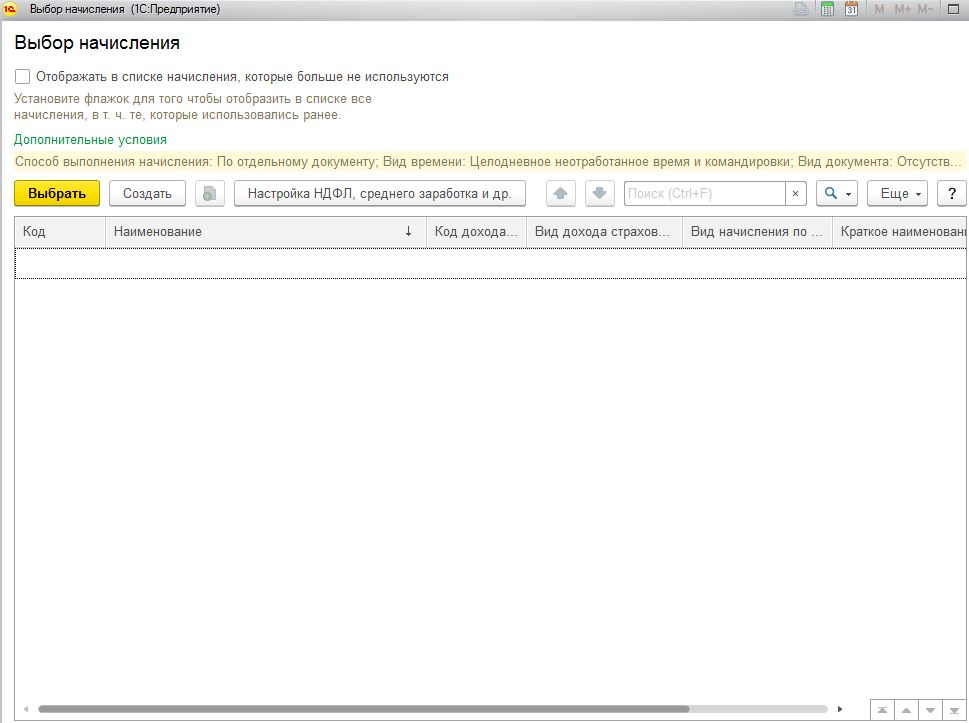Expand the Еще menu
Image resolution: width=969 pixels, height=723 pixels.
(x=897, y=193)
